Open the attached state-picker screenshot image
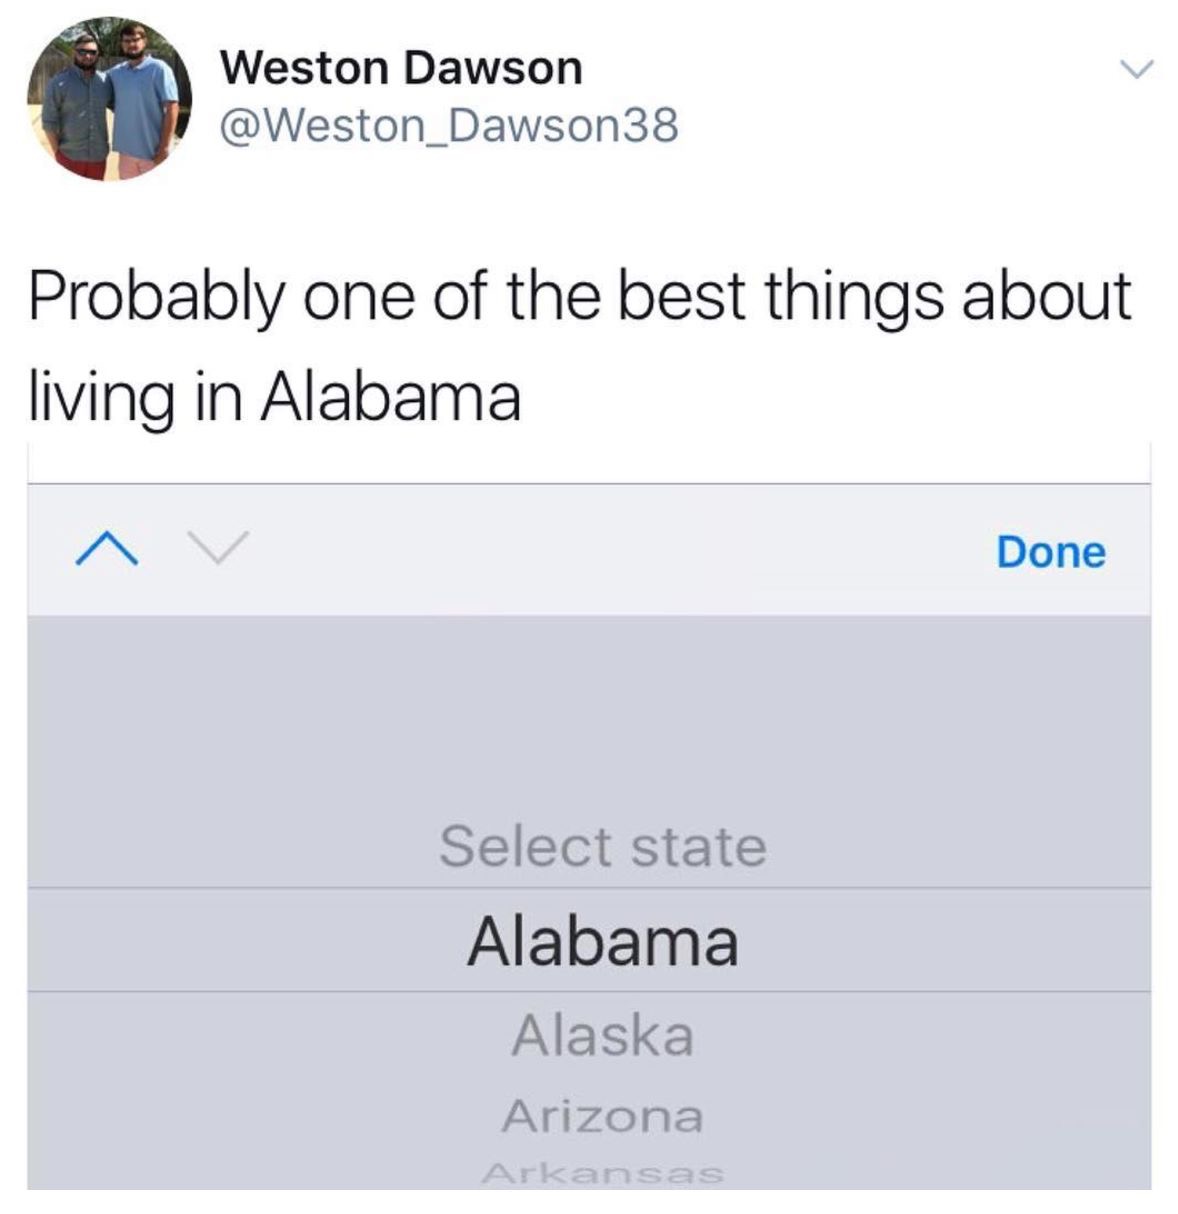Screen dimensions: 1178x1214 coord(589,816)
